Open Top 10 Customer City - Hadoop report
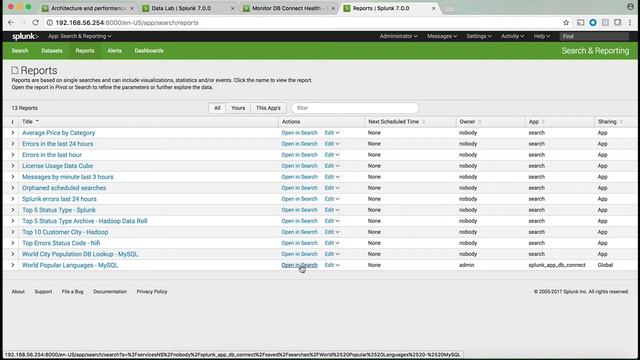This screenshot has width=640, height=360. (65, 232)
